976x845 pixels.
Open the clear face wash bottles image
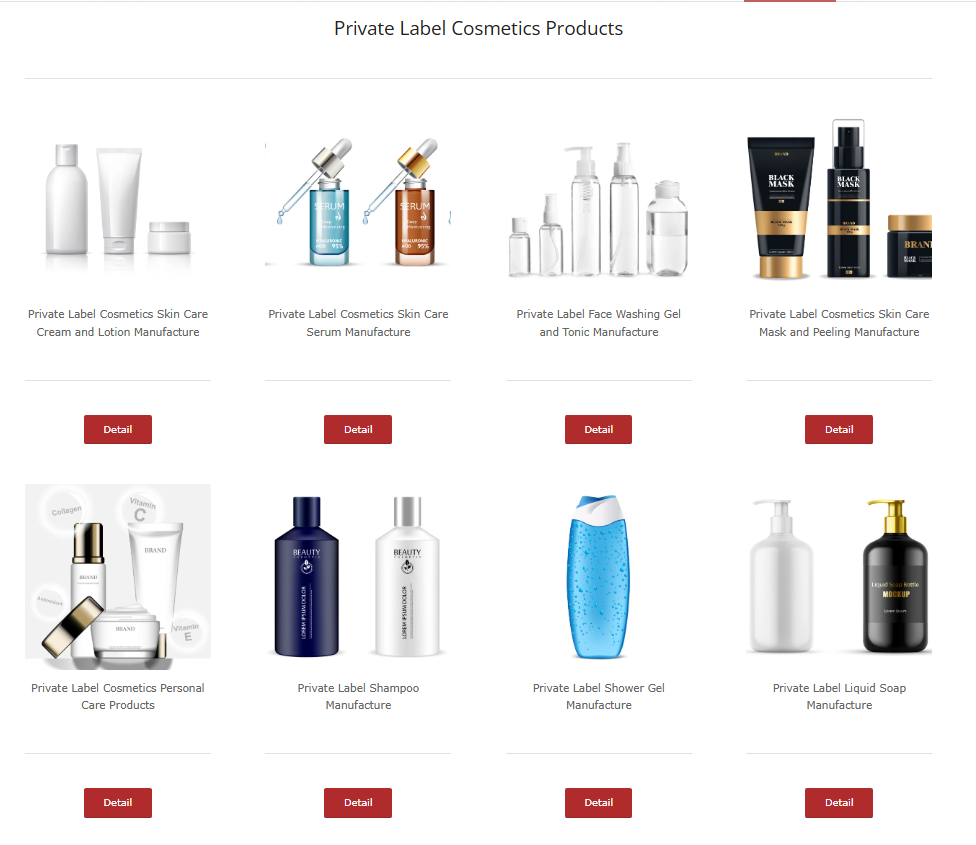599,204
